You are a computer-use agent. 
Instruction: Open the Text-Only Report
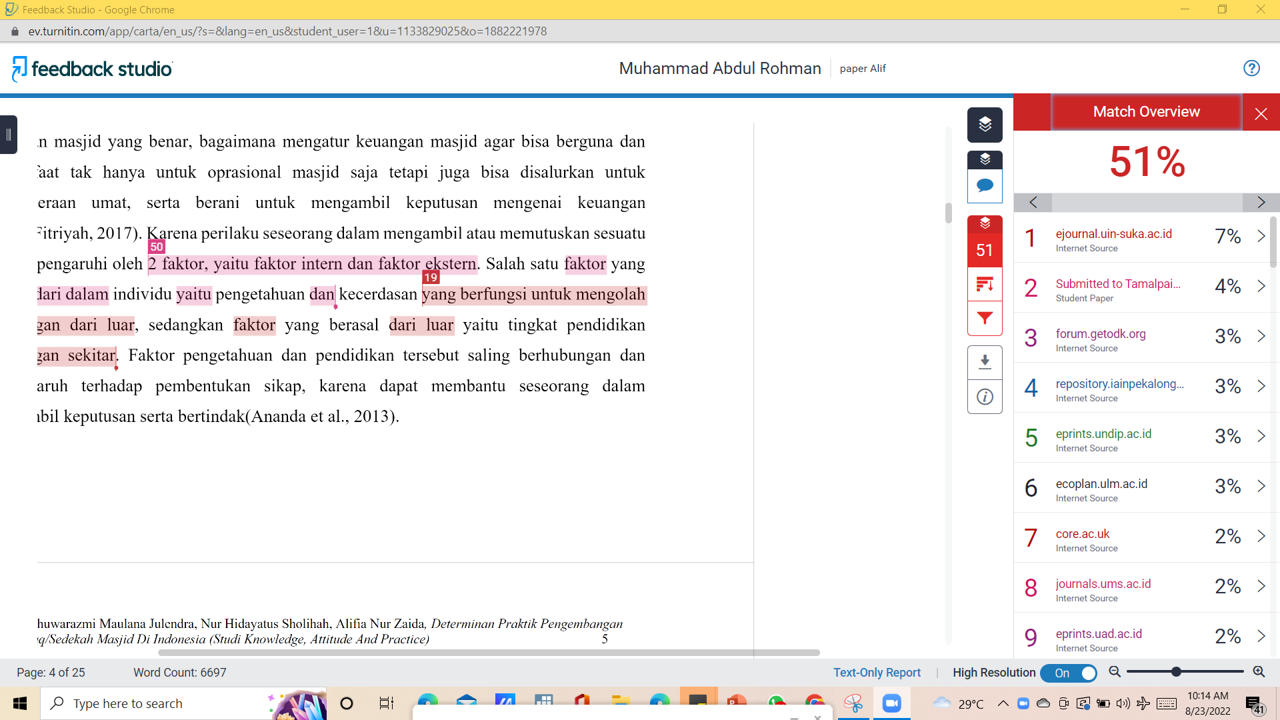point(876,673)
